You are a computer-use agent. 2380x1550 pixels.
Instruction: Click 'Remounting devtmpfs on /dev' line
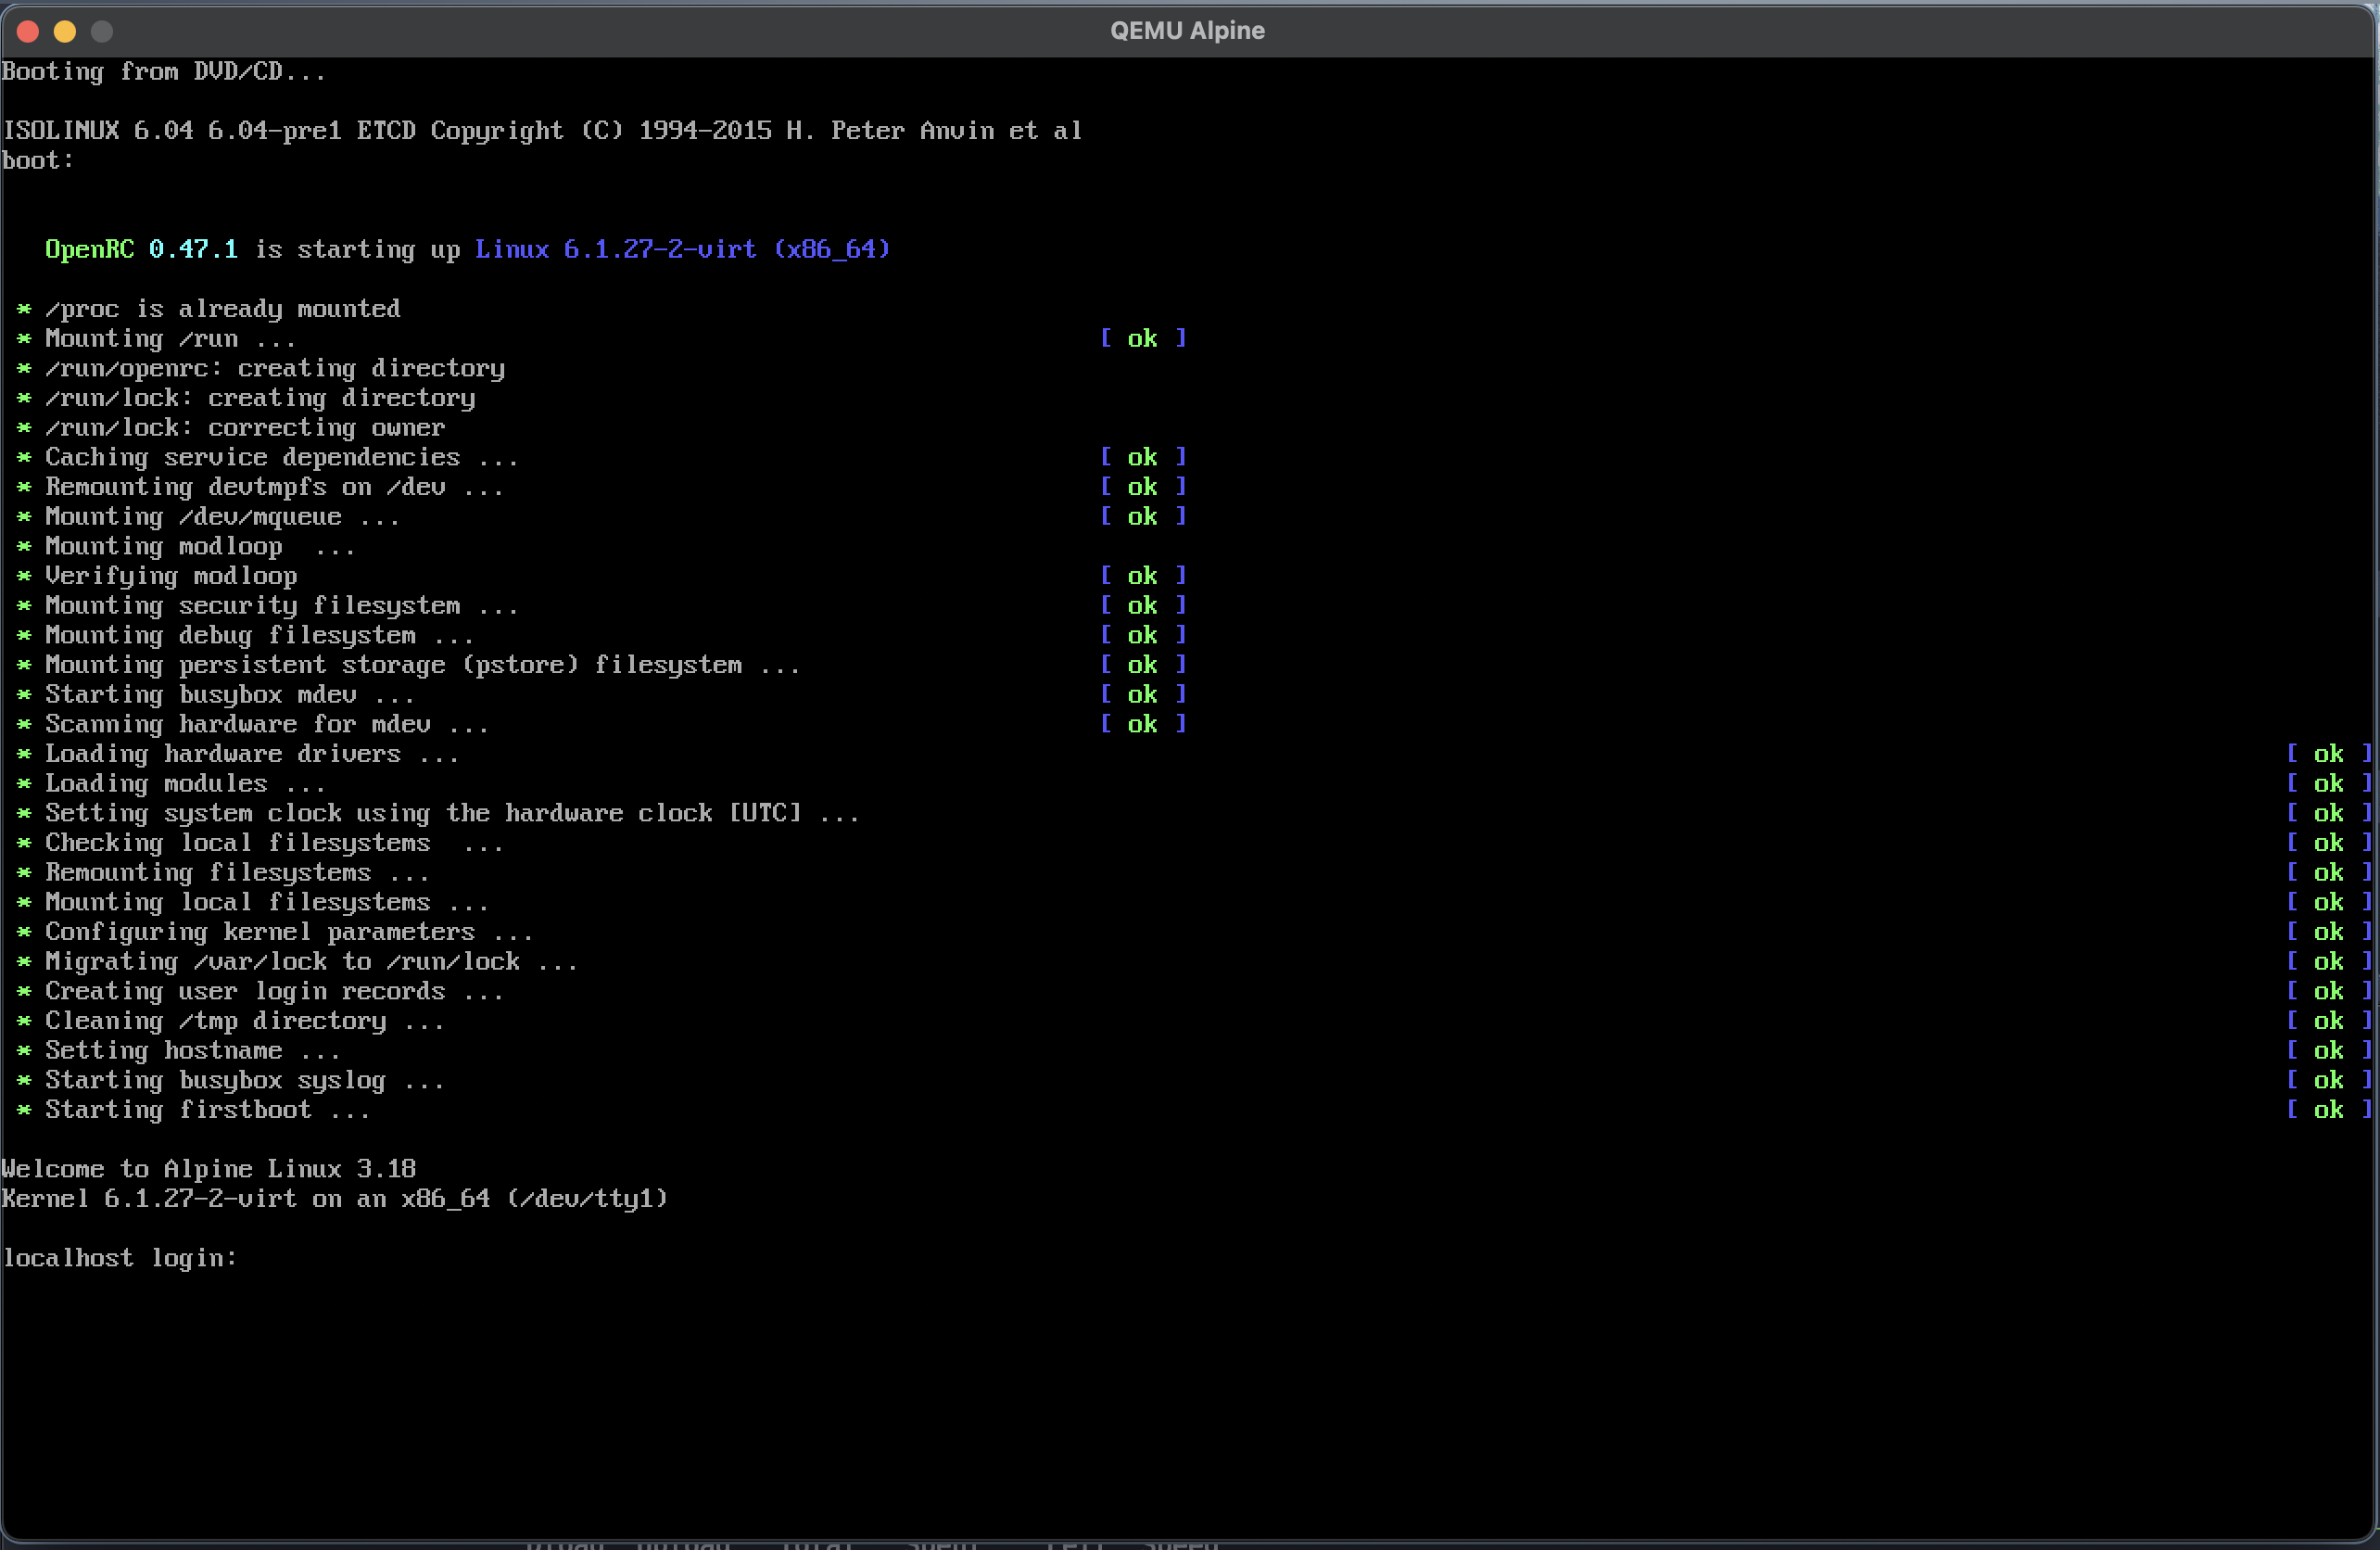click(274, 487)
